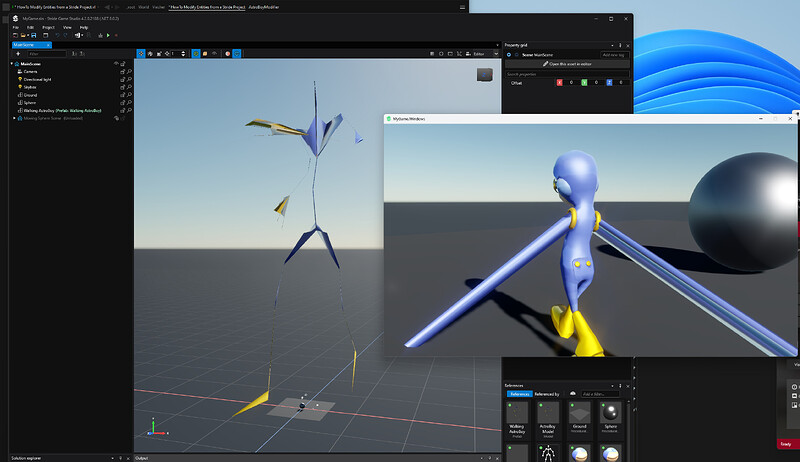Undo the last action
The height and width of the screenshot is (462, 800).
tap(57, 35)
